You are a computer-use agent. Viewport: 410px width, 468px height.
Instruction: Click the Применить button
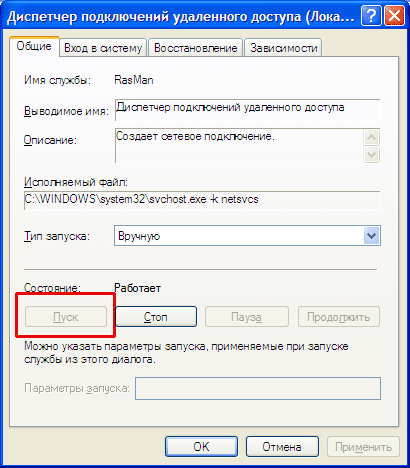point(363,447)
